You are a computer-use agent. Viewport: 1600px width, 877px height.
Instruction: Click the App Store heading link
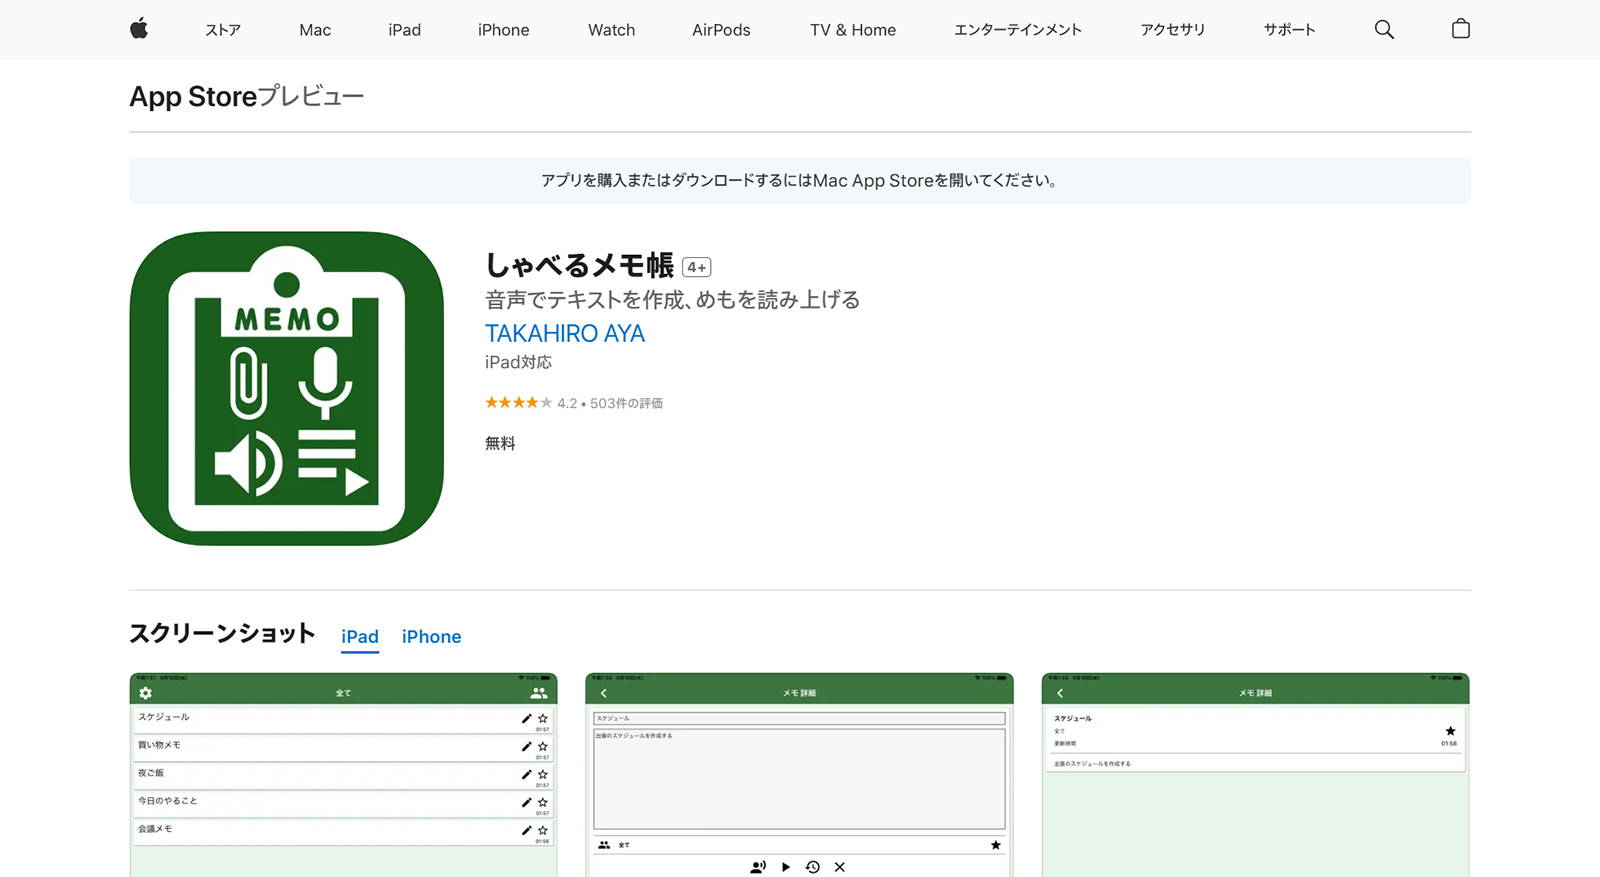[x=193, y=97]
